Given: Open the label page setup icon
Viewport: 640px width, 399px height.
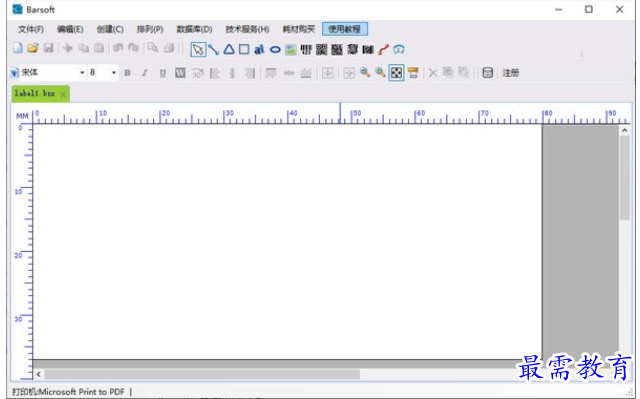Looking at the screenshot, I should click(x=413, y=73).
